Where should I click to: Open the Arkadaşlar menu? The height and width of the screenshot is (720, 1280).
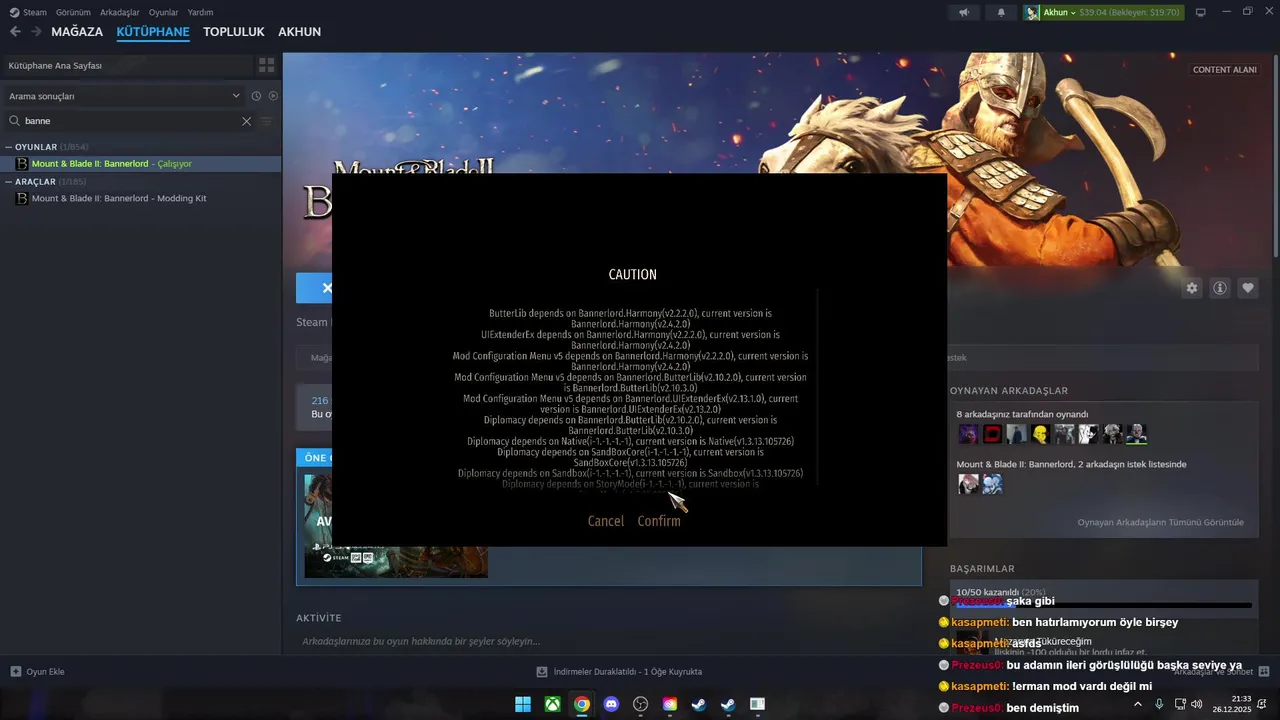coord(120,12)
